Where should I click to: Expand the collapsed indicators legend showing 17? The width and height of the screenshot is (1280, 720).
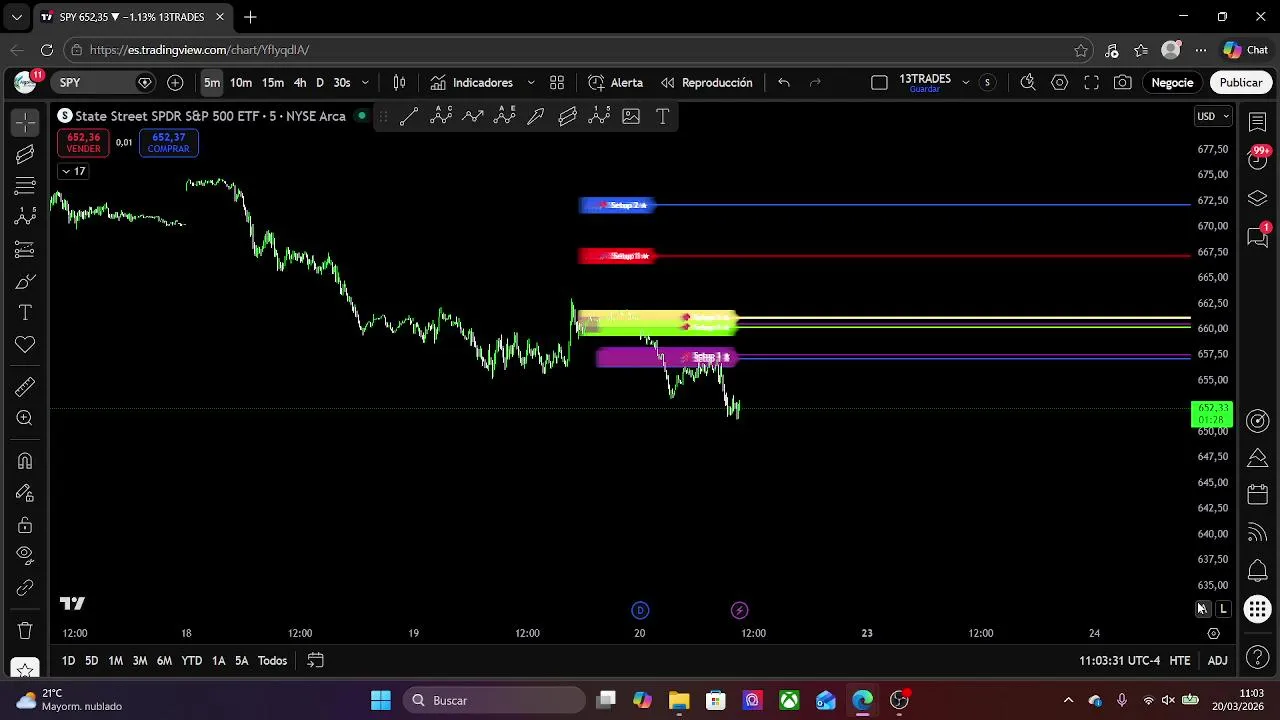73,172
